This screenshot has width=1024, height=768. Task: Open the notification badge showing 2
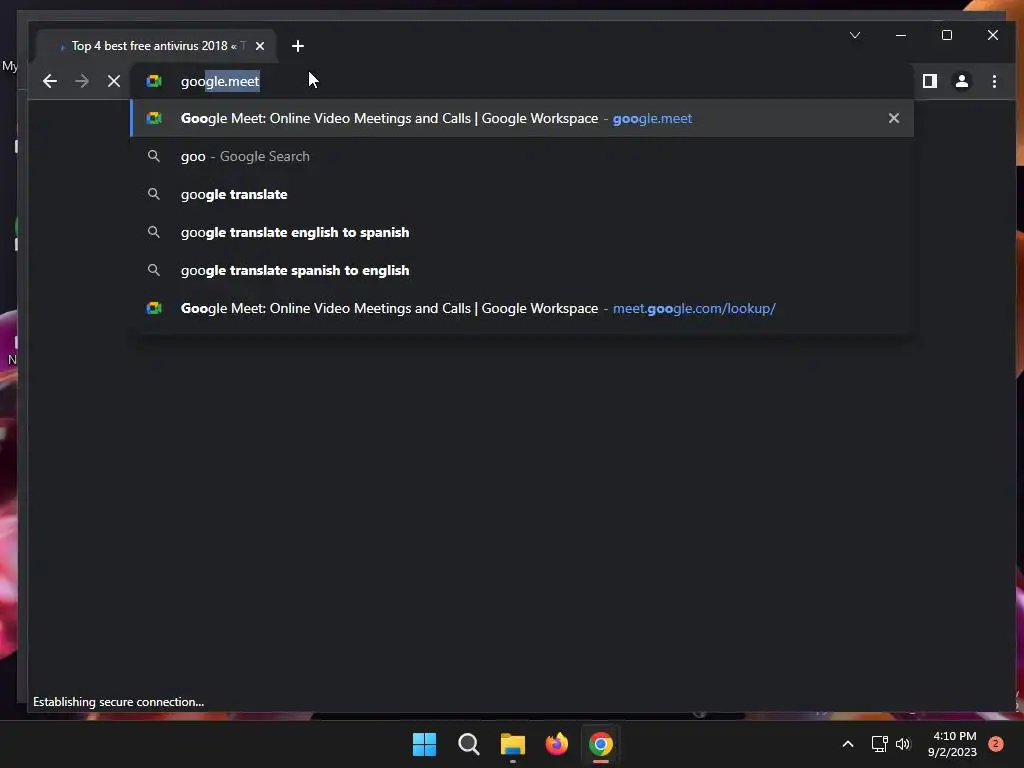[x=995, y=744]
